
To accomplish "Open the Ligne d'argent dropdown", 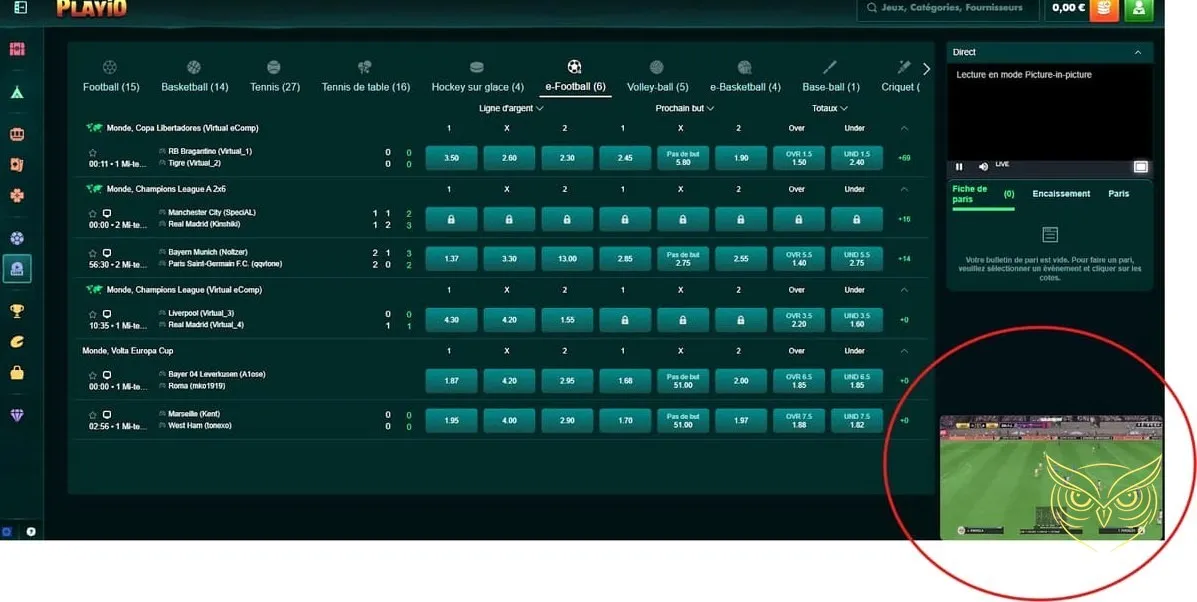I will coord(510,108).
